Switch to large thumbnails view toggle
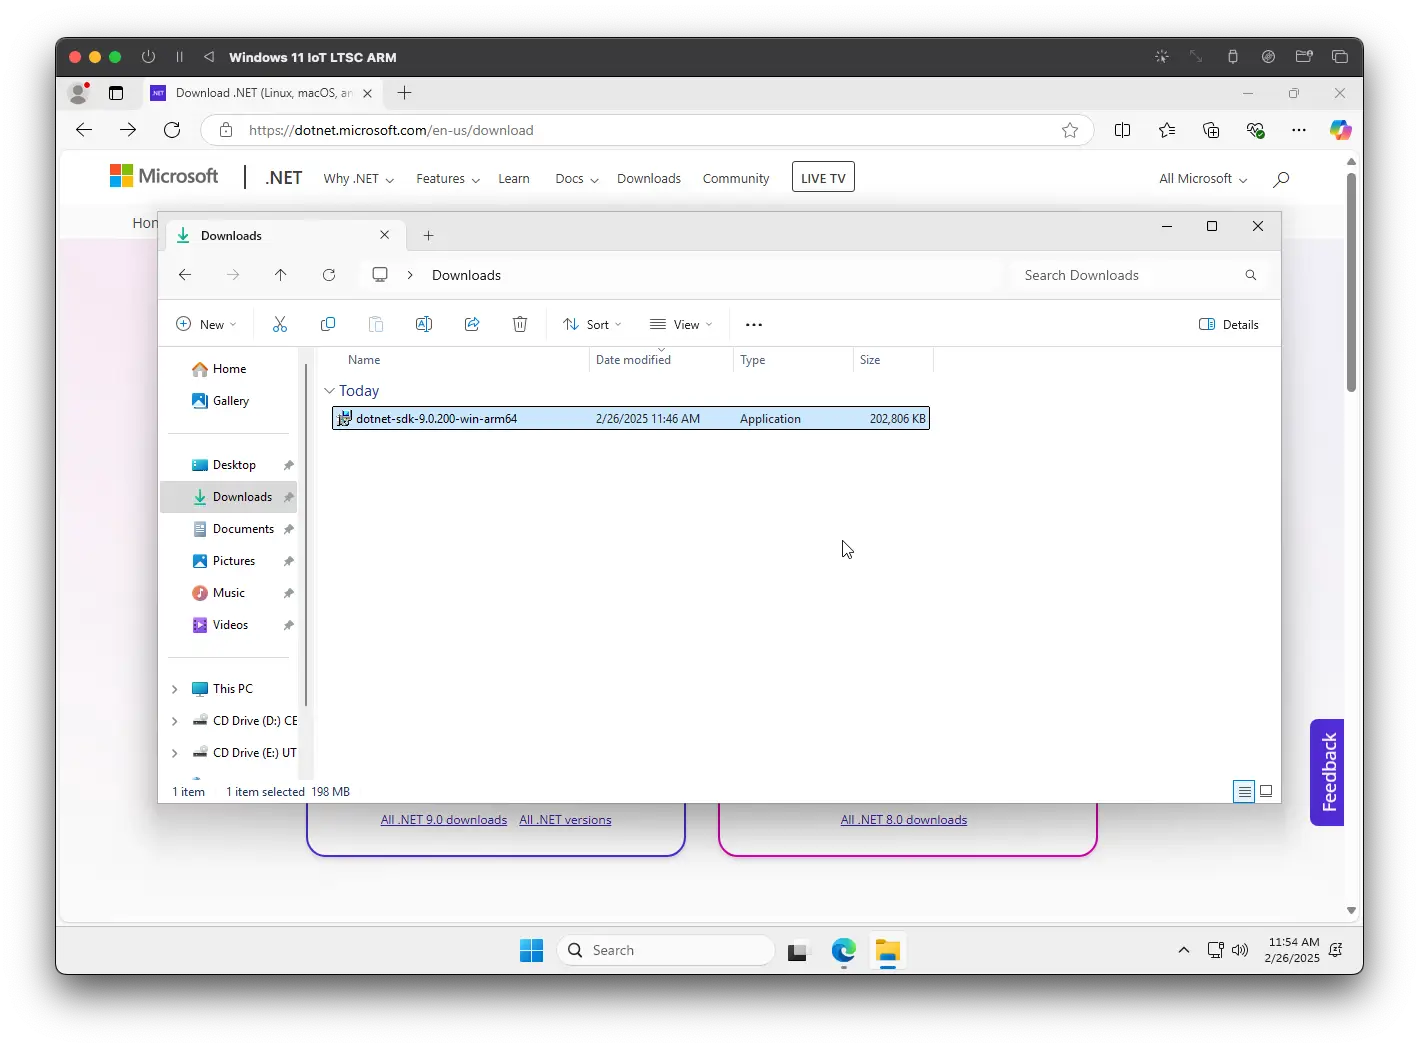The height and width of the screenshot is (1048, 1419). pyautogui.click(x=1266, y=791)
